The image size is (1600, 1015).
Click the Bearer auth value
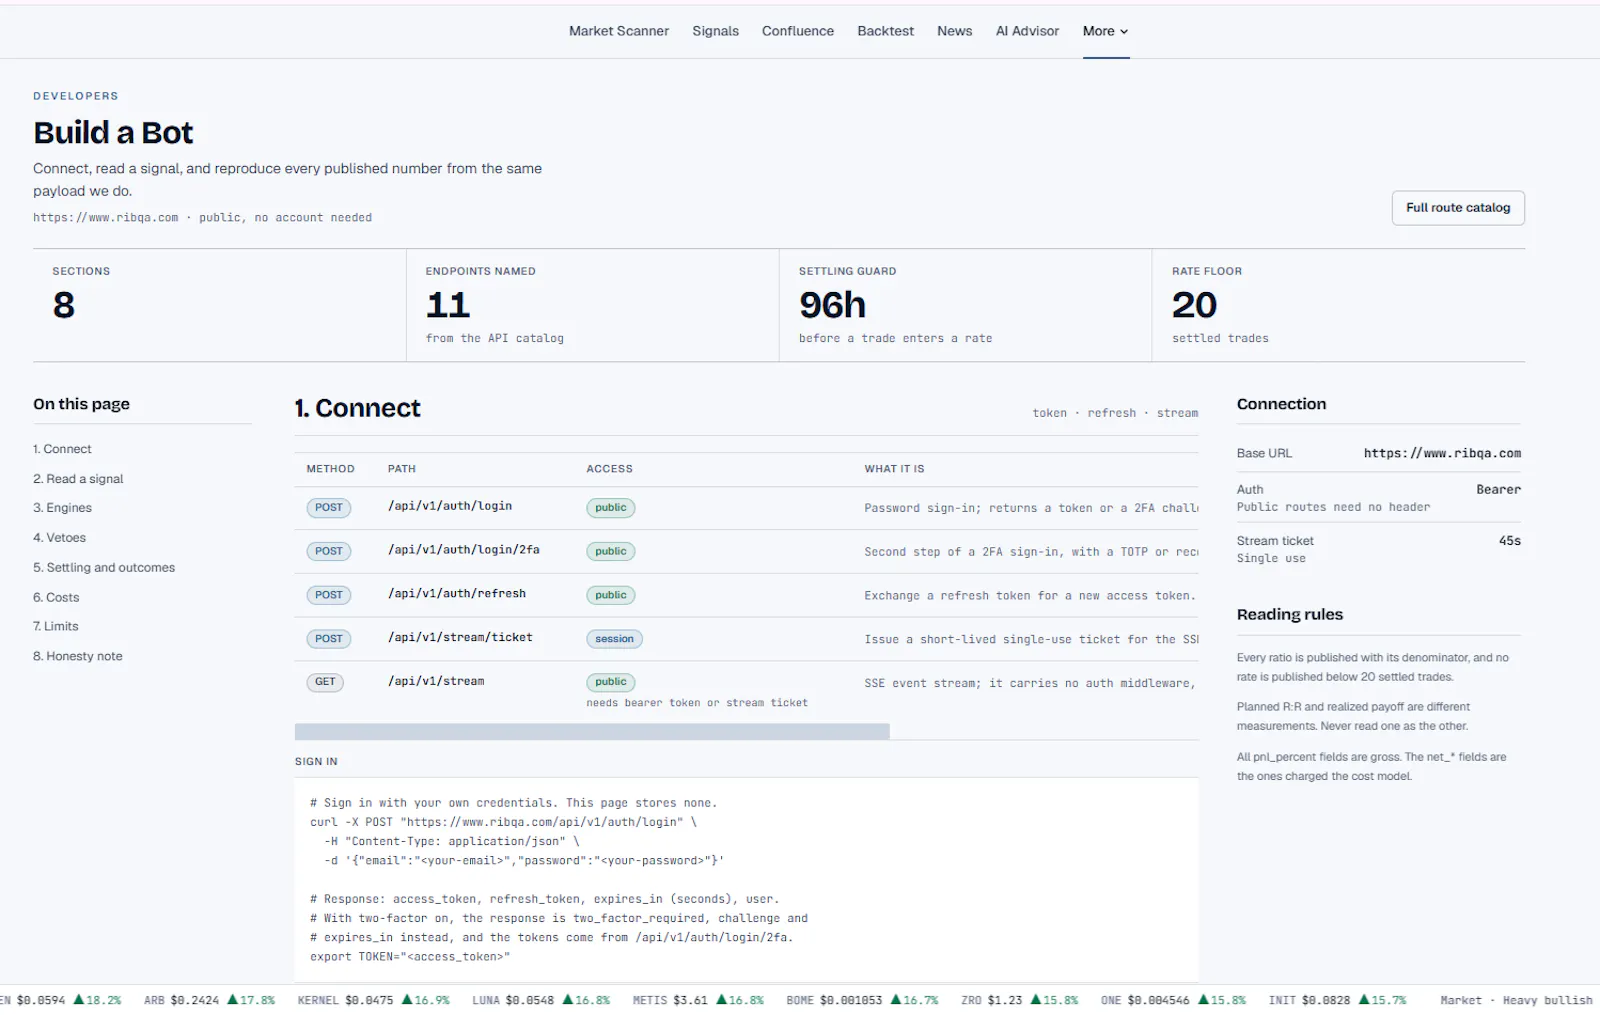[1498, 489]
